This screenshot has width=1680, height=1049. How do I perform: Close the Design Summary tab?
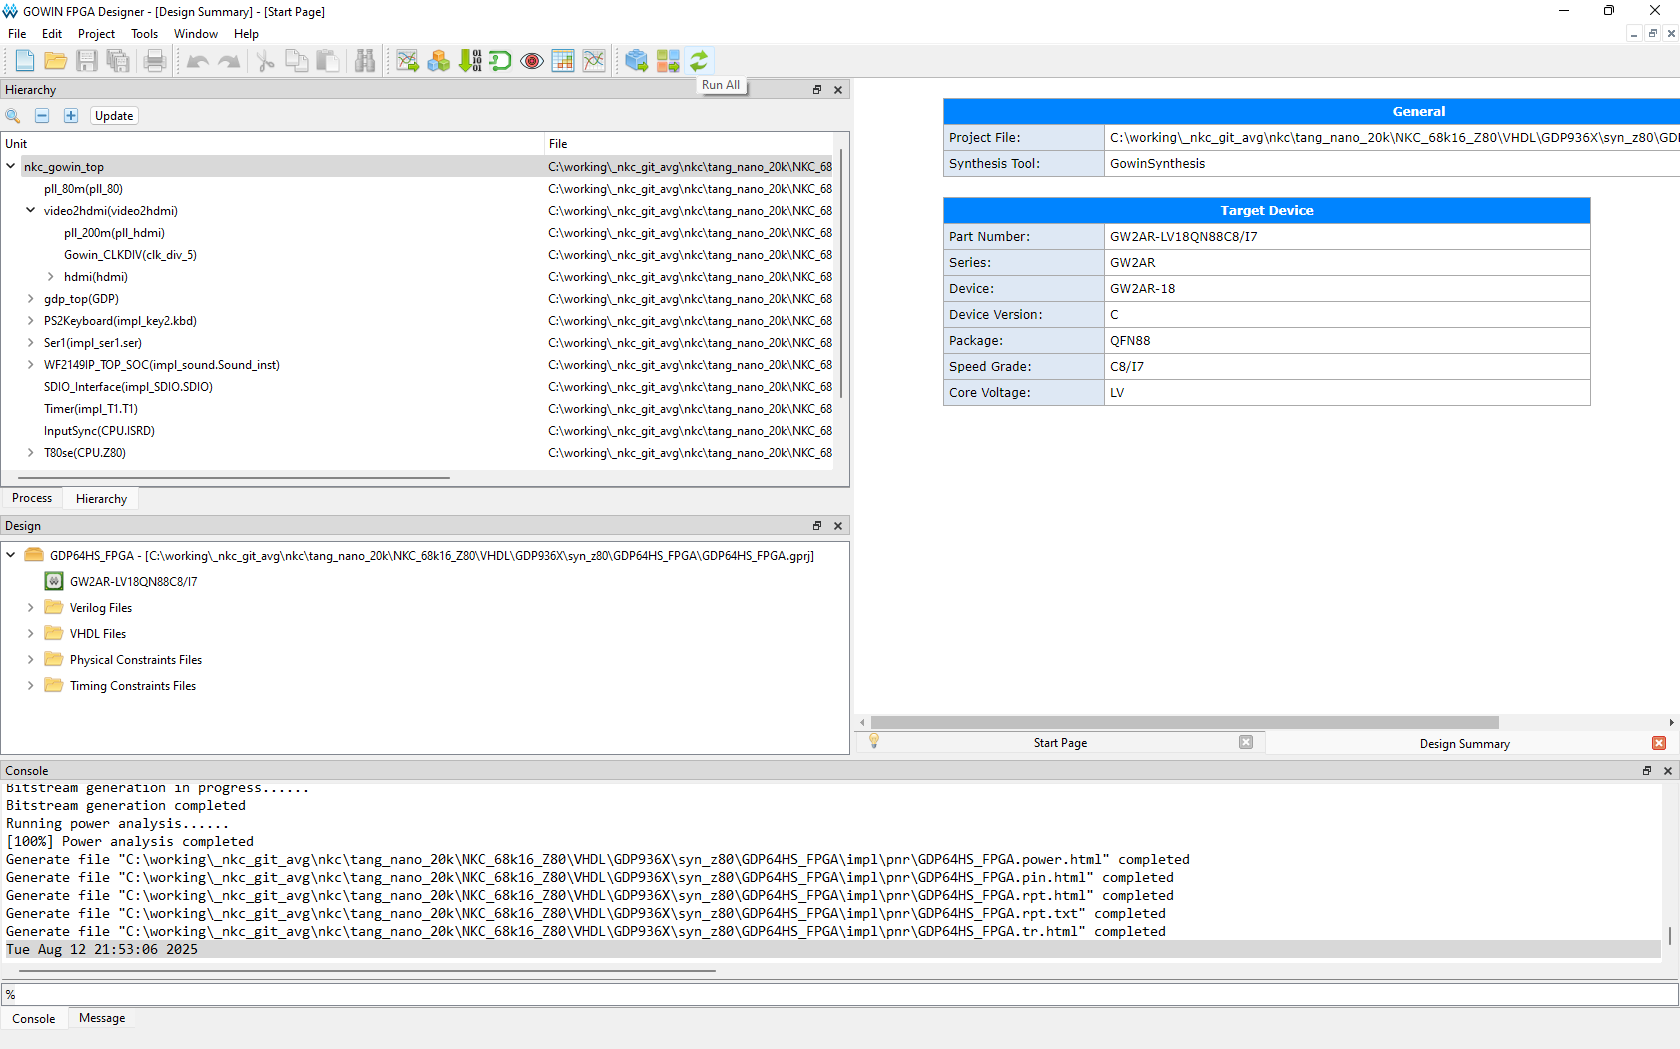pyautogui.click(x=1659, y=743)
